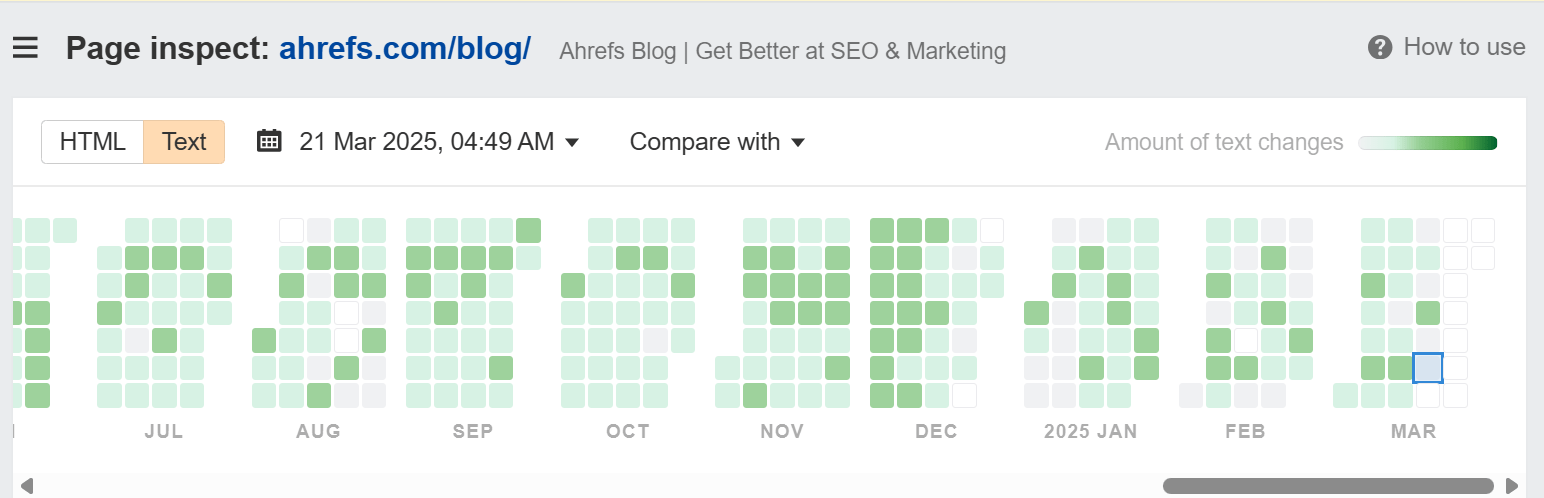Open the hamburger menu icon
The height and width of the screenshot is (498, 1544).
pos(25,48)
